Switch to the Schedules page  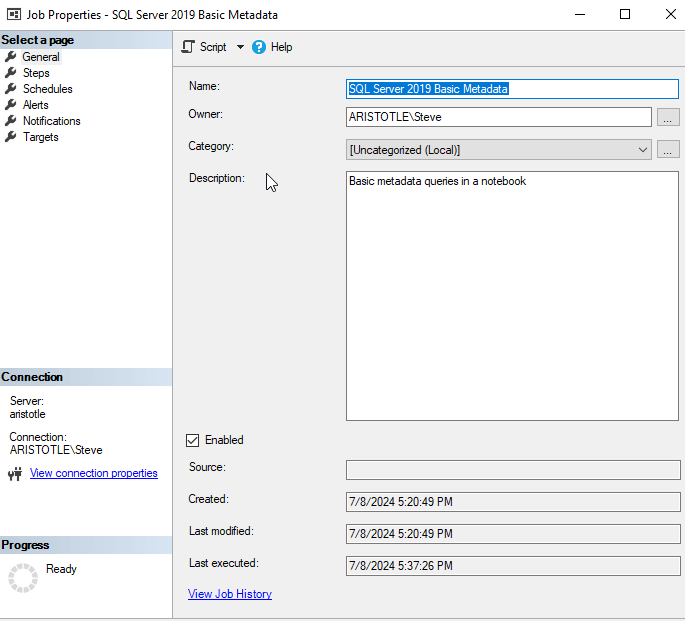[x=48, y=89]
